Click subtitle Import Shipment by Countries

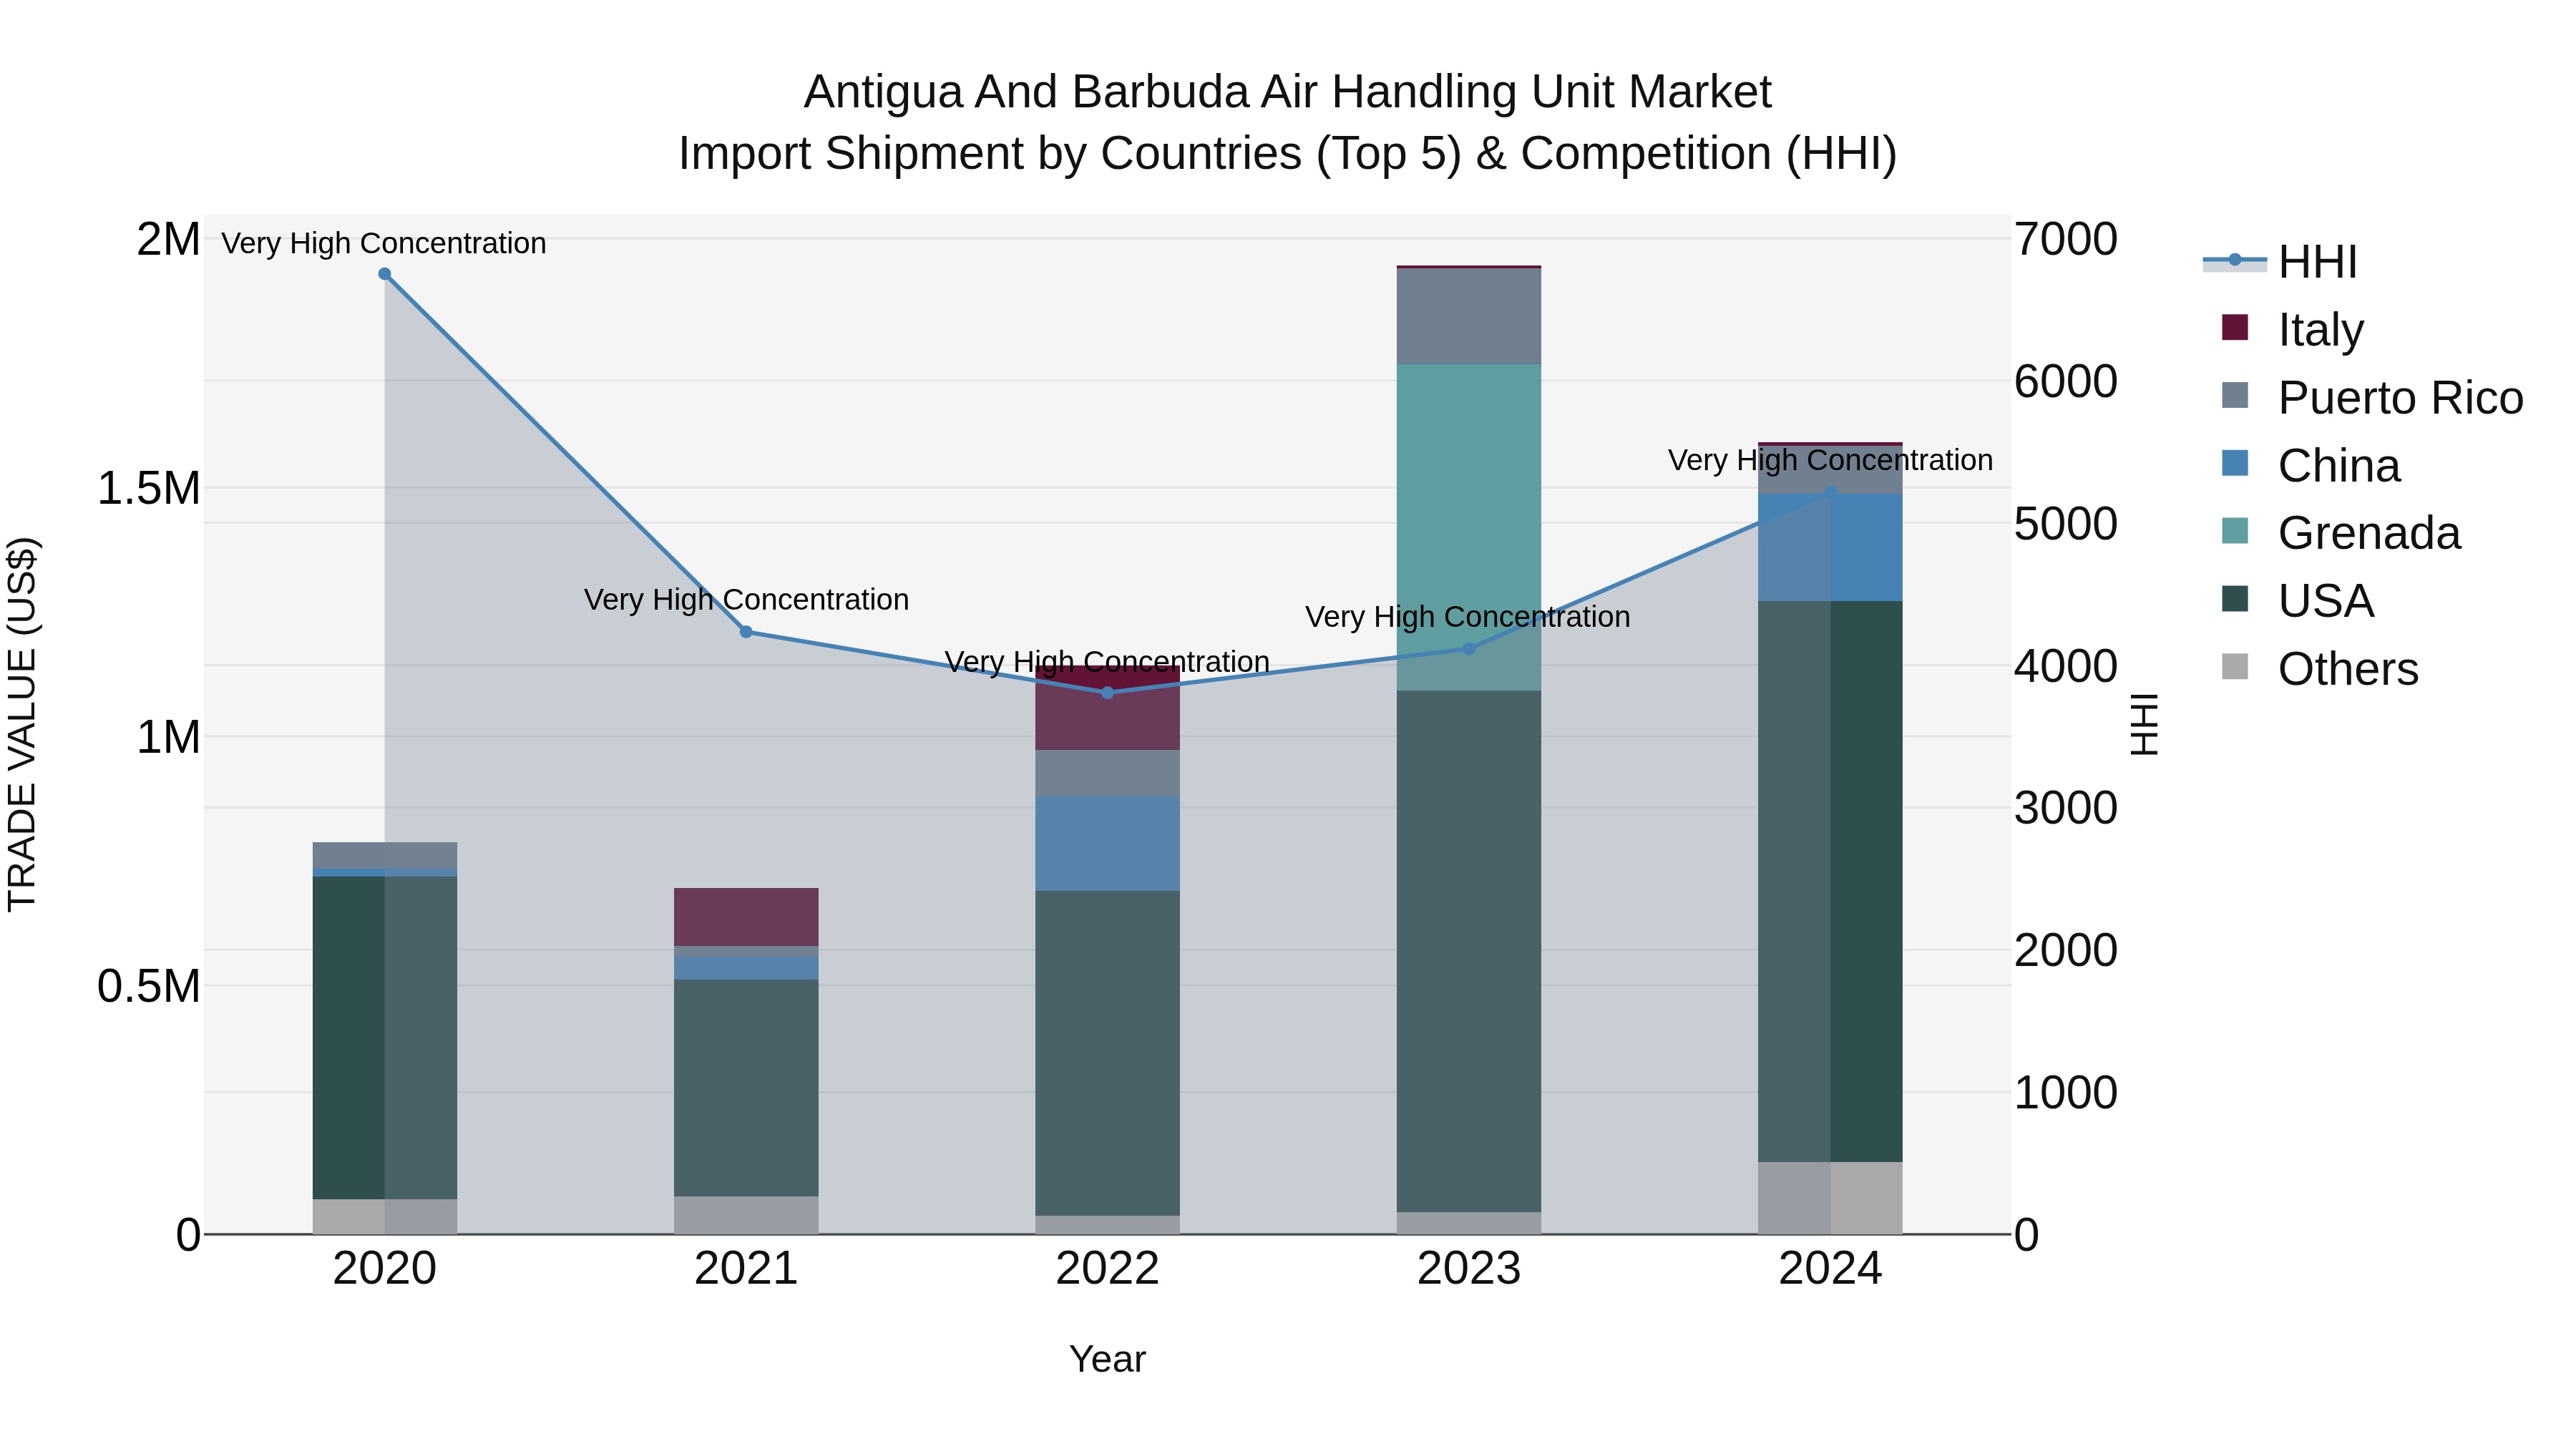[x=1288, y=154]
